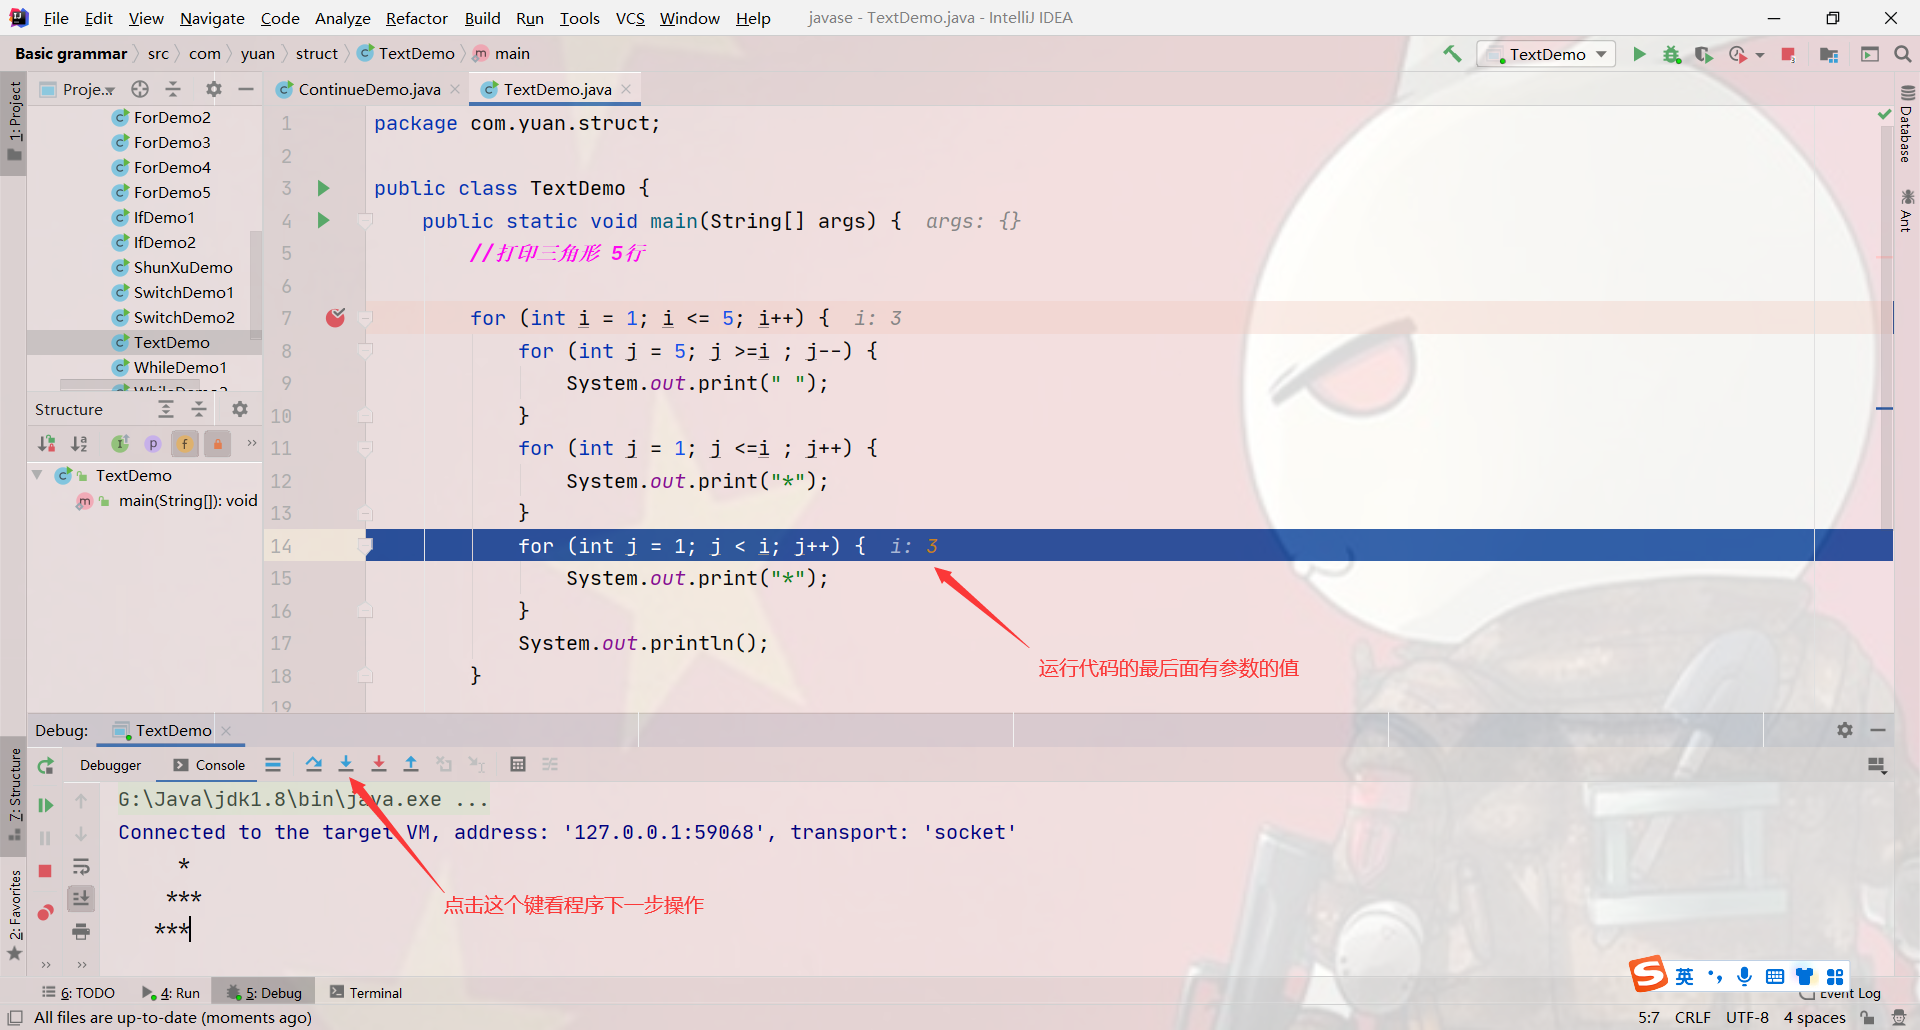Click the Build Project hammer icon

(x=1452, y=54)
